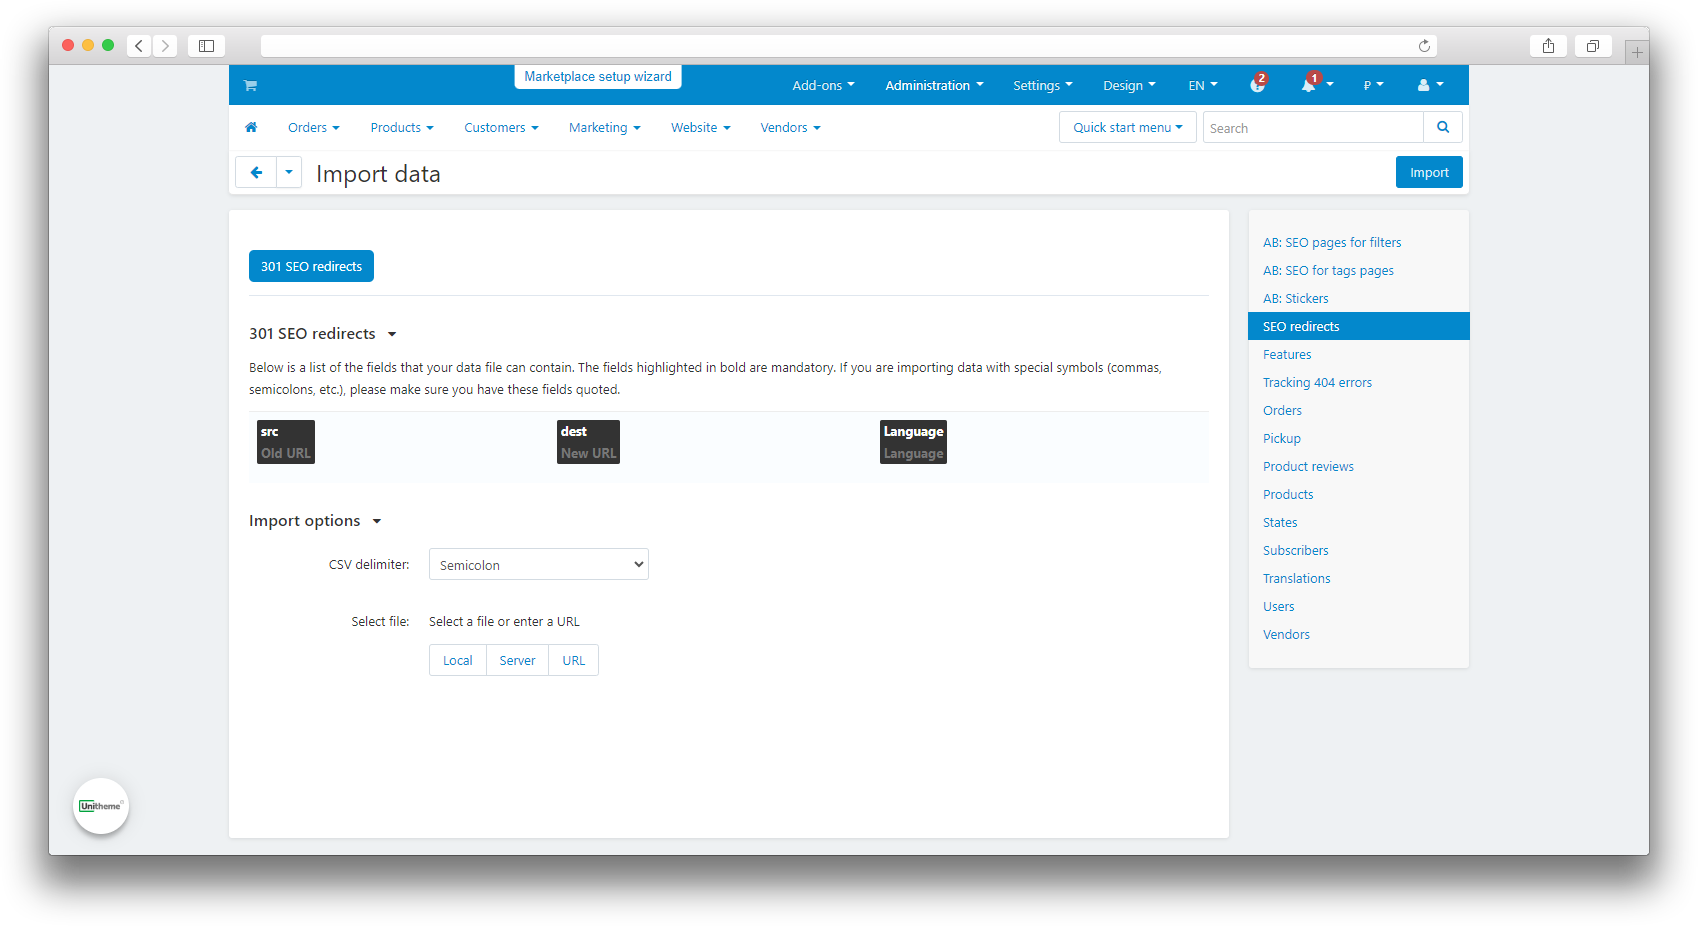Click the blue back arrow button
The width and height of the screenshot is (1698, 926).
(x=256, y=172)
